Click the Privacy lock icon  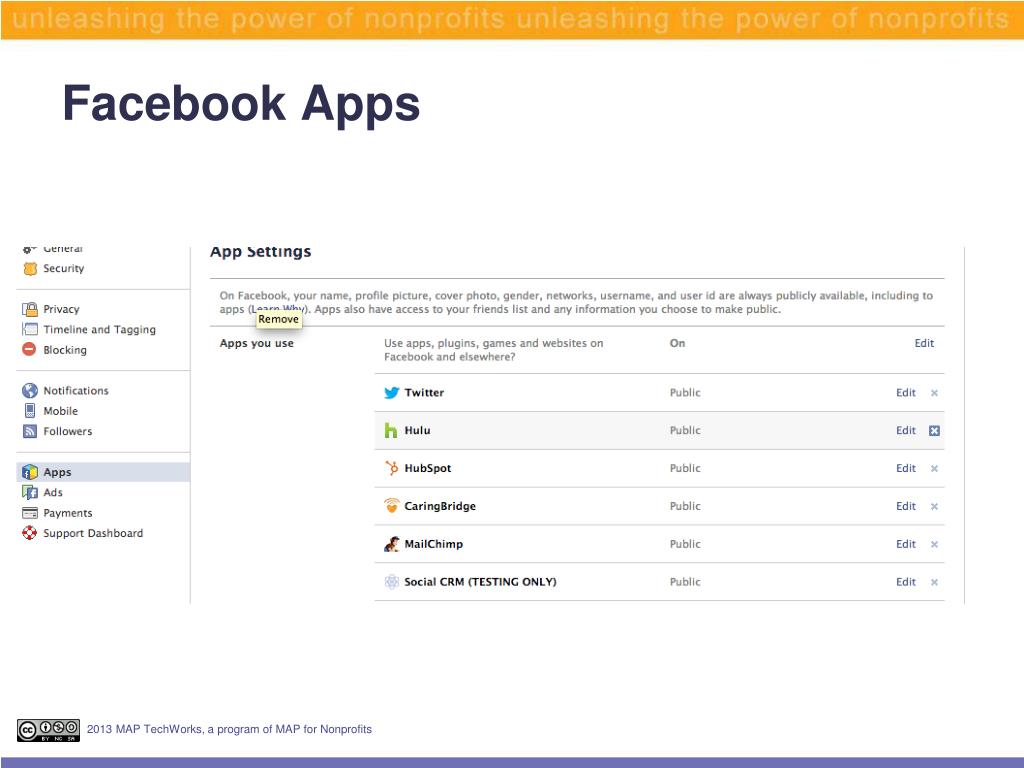click(30, 309)
